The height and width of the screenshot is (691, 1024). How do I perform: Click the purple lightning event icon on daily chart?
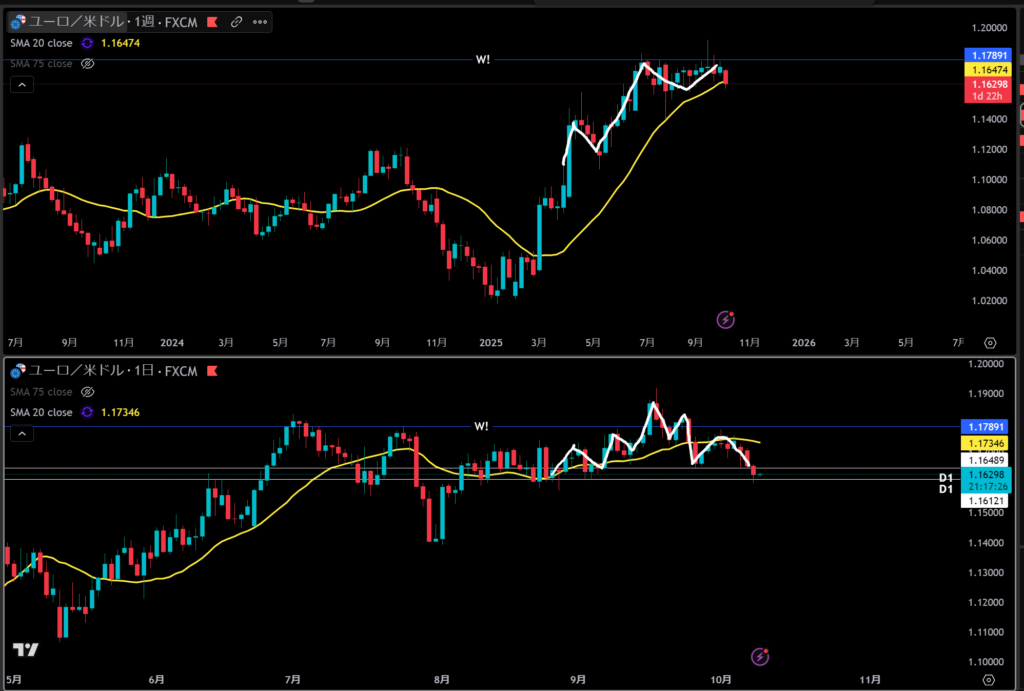click(x=760, y=657)
